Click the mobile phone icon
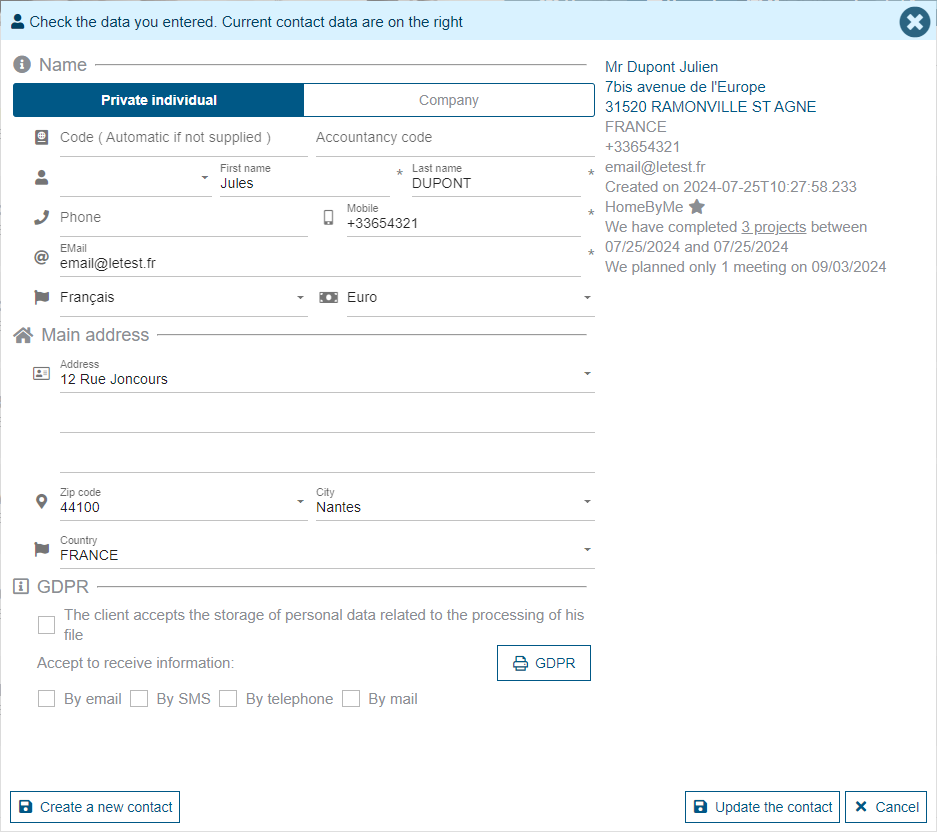The width and height of the screenshot is (937, 832). 328,217
